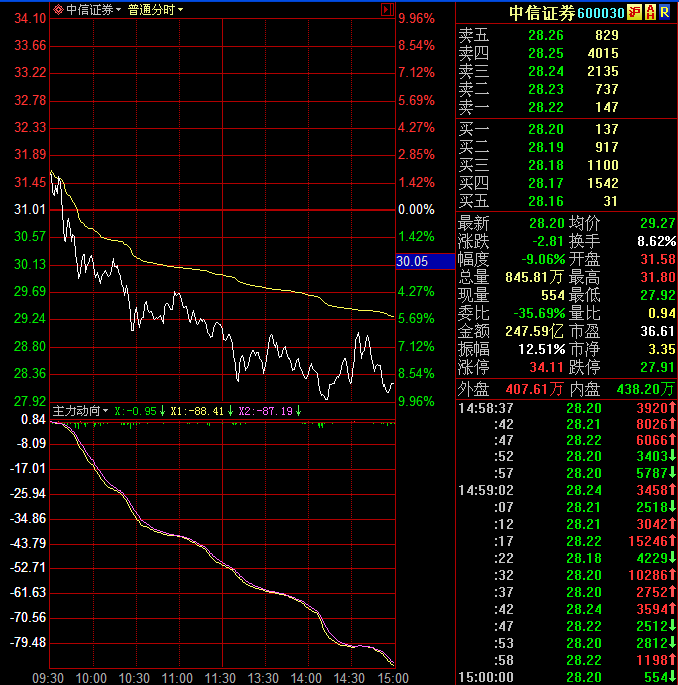Click the 沪 Shanghai market badge icon
This screenshot has height=685, width=679.
point(634,13)
